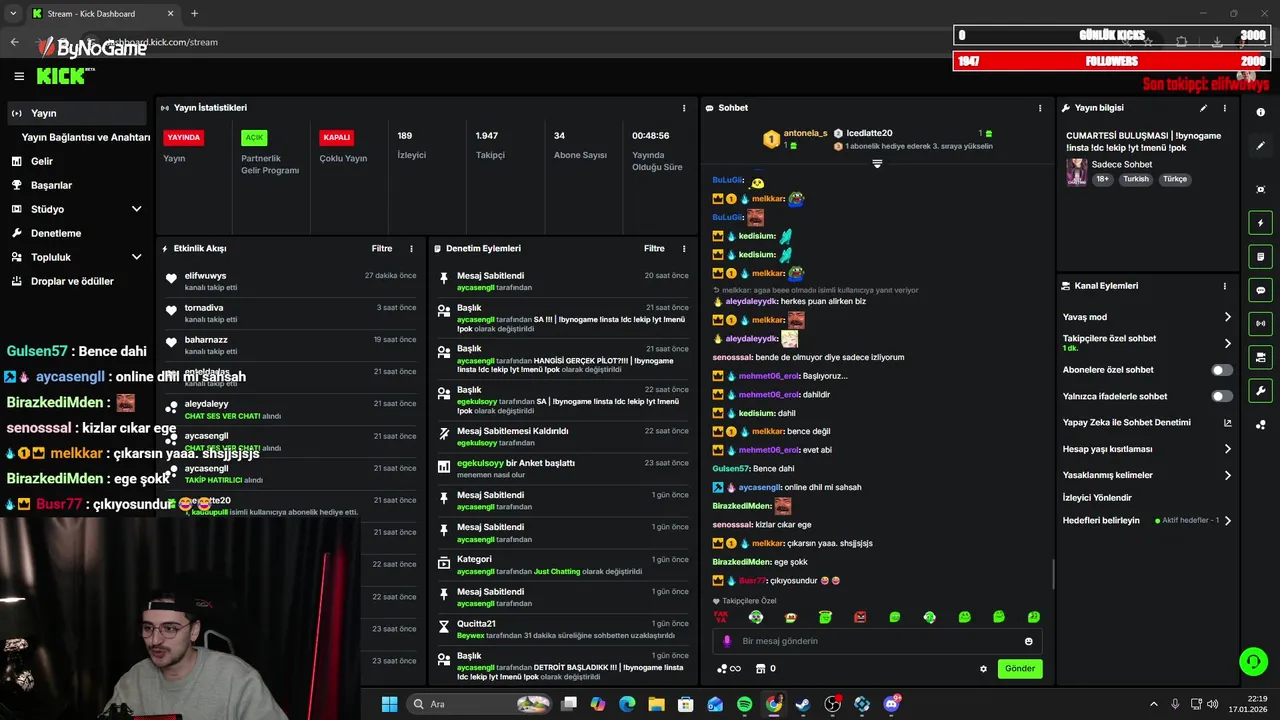Open the broadcast signal icon in the right sidebar
Screen dimensions: 1280x720
1260,323
